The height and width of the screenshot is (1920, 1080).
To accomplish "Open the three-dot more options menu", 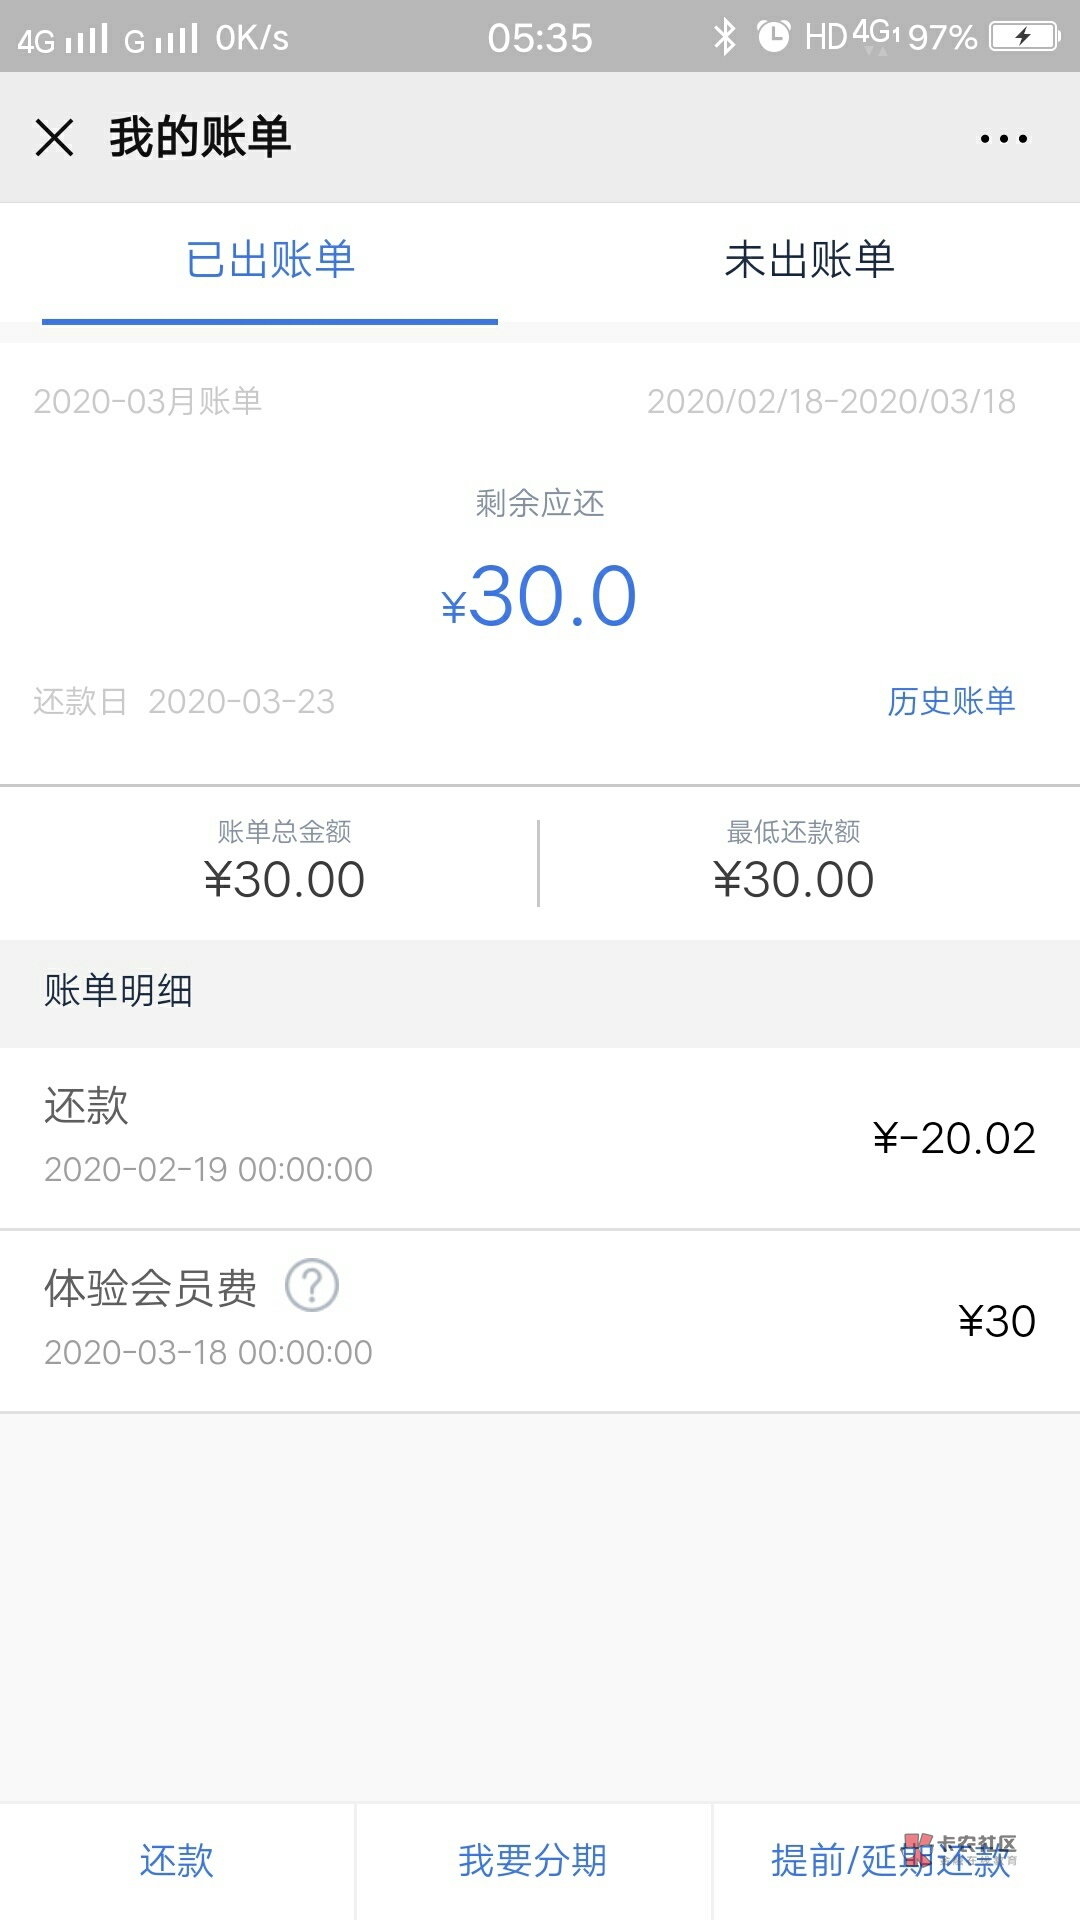I will pos(1003,138).
